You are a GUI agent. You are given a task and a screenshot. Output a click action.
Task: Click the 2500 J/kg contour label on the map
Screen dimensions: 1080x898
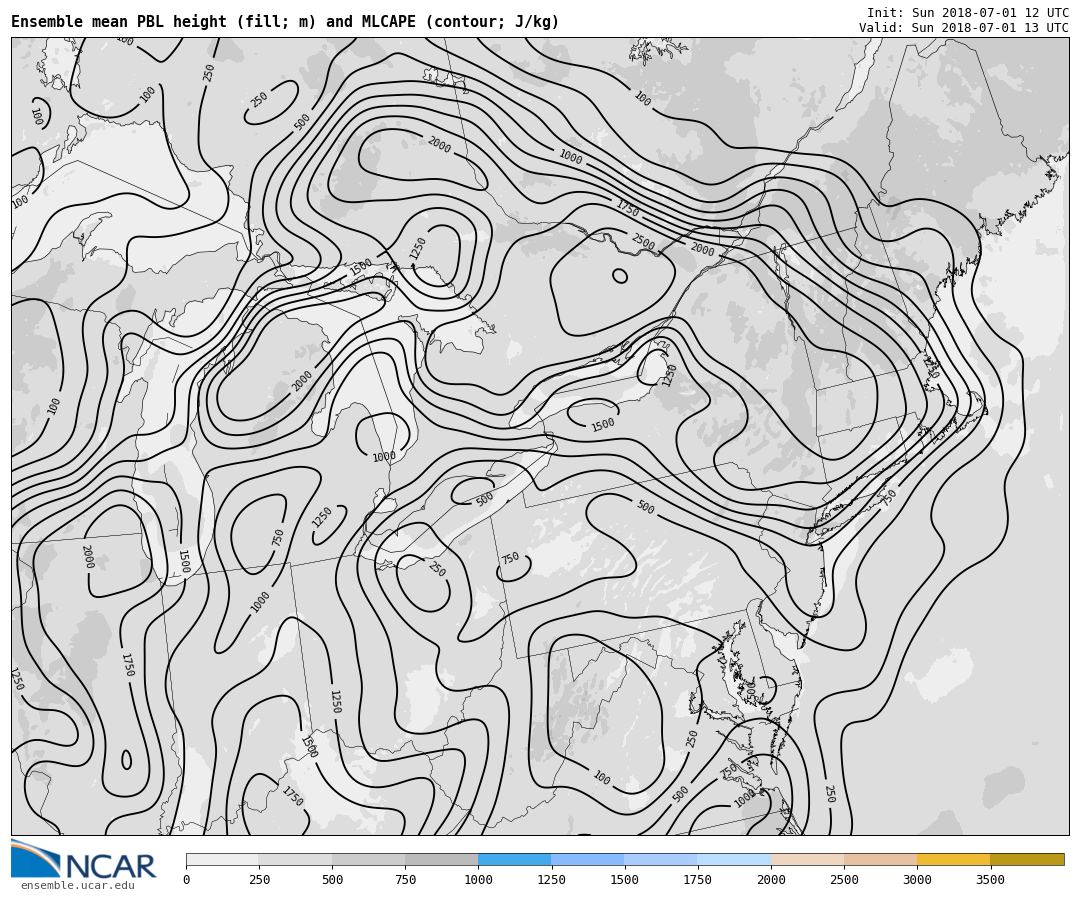pyautogui.click(x=643, y=242)
